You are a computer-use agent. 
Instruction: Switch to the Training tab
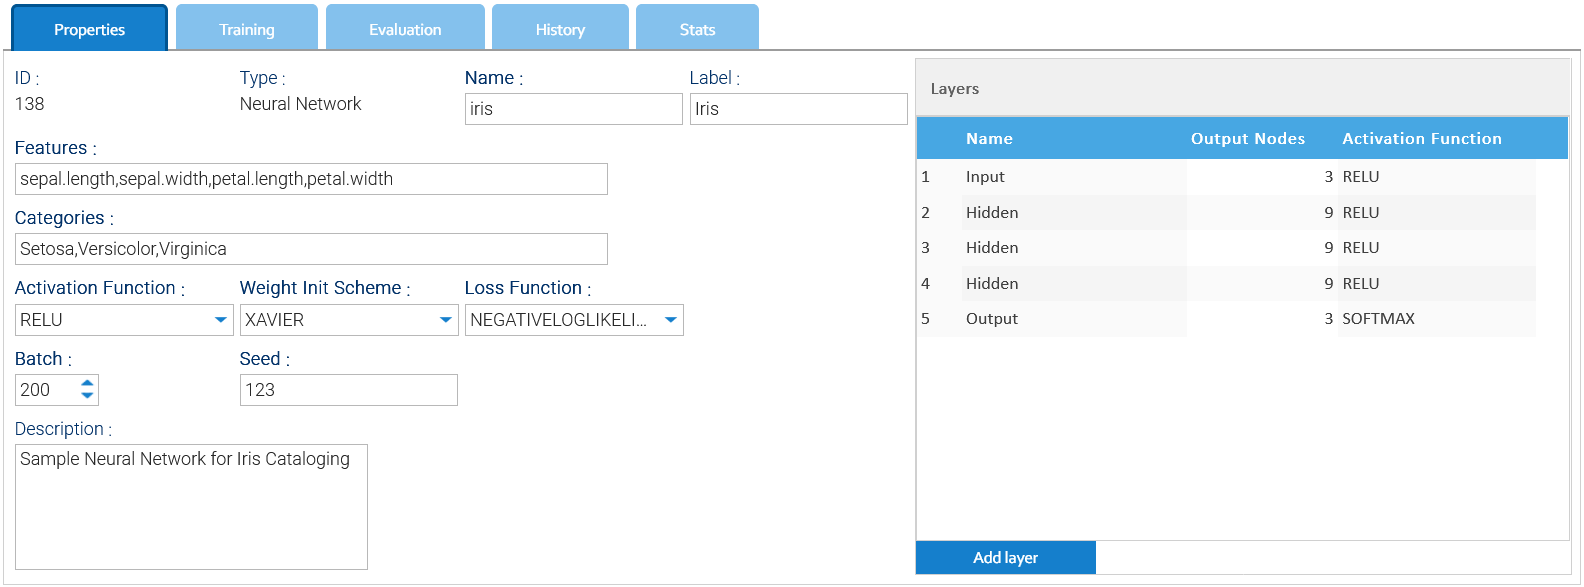(x=247, y=28)
